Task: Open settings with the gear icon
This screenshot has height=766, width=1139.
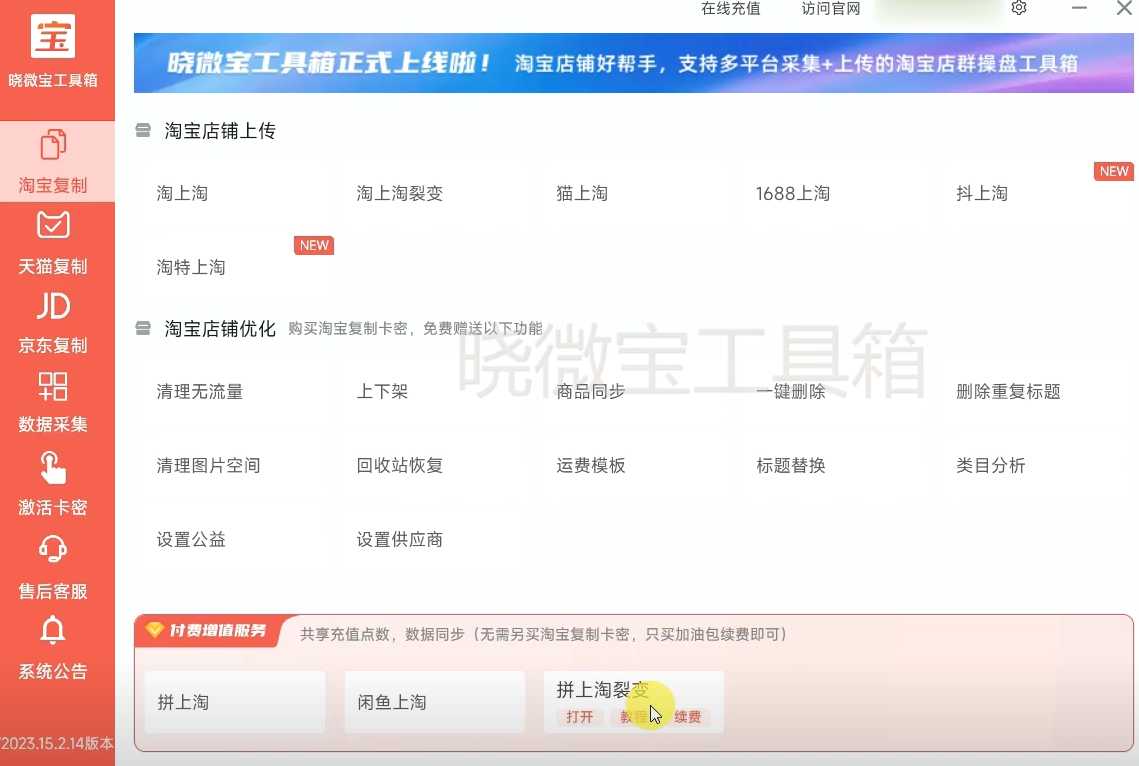Action: 1018,8
